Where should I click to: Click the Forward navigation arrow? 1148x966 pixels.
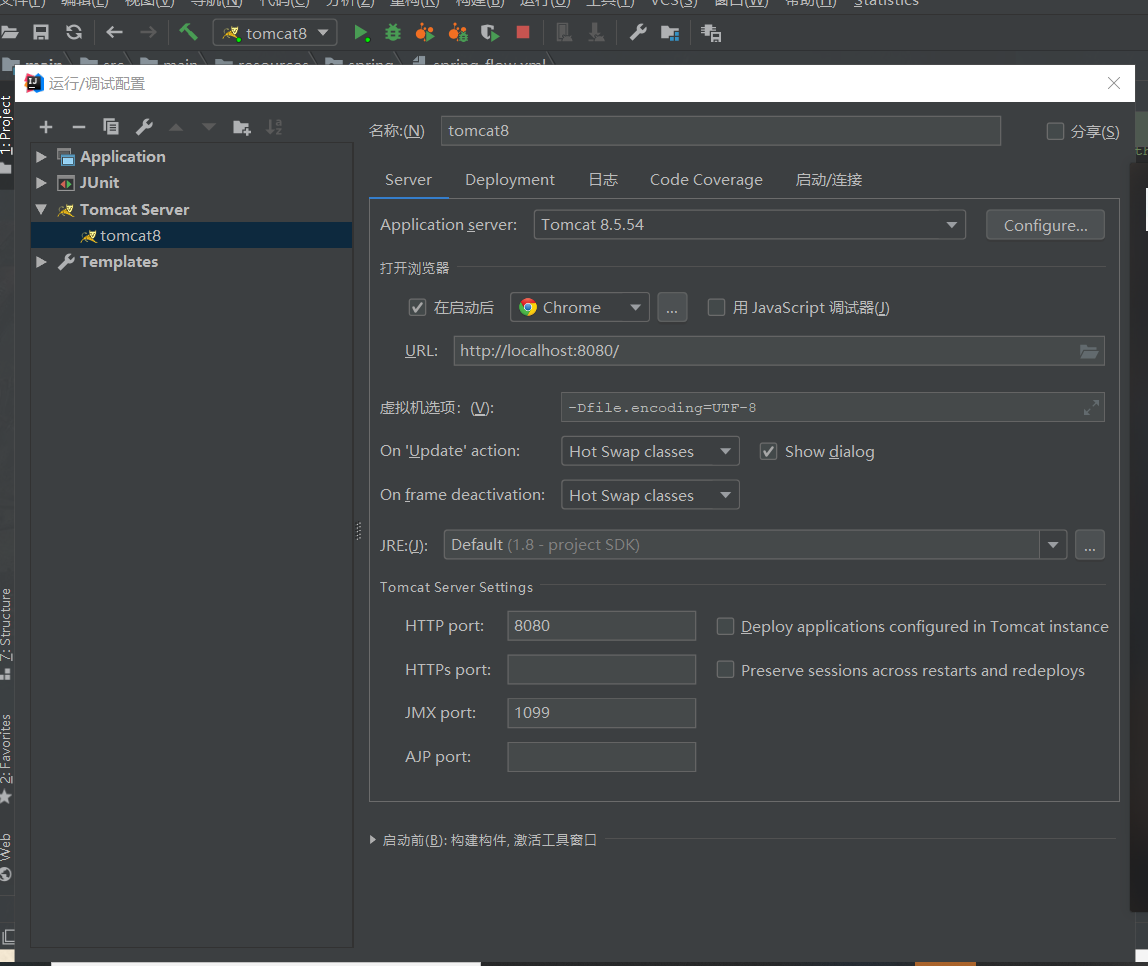coord(148,33)
